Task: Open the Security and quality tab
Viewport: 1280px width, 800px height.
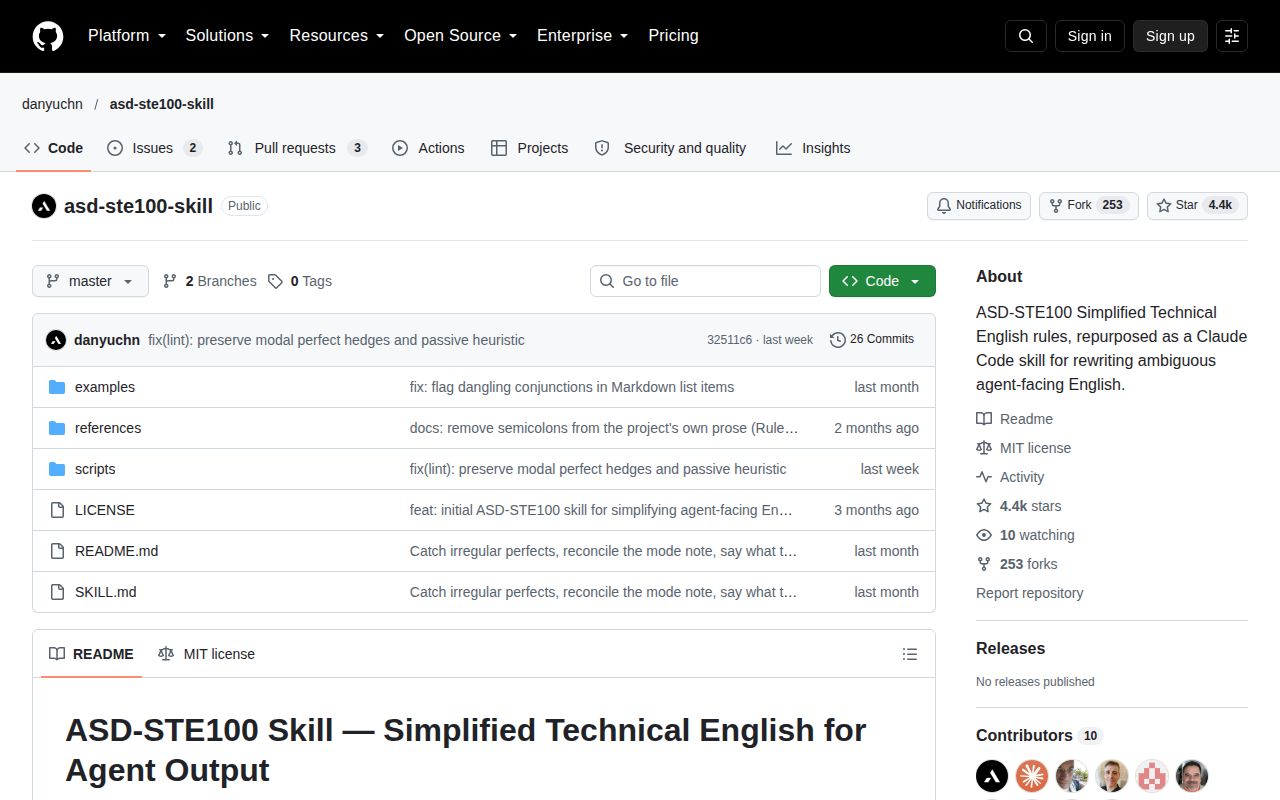Action: tap(670, 148)
